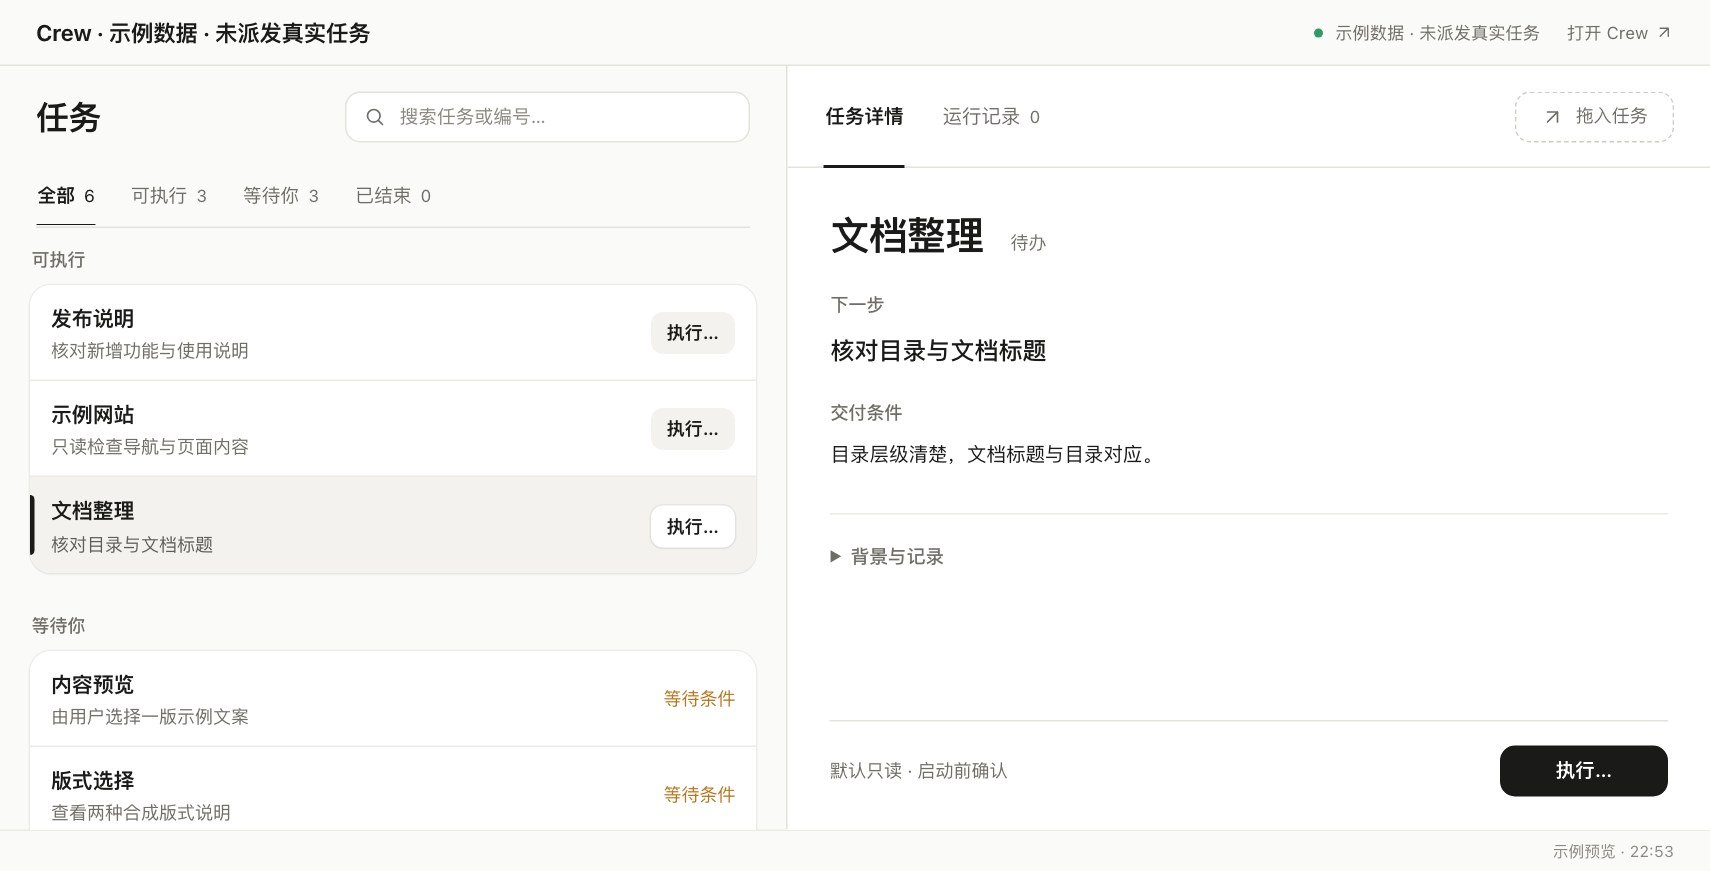Select the 发布说明 task title
Viewport: 1710px width, 871px height.
pos(93,319)
